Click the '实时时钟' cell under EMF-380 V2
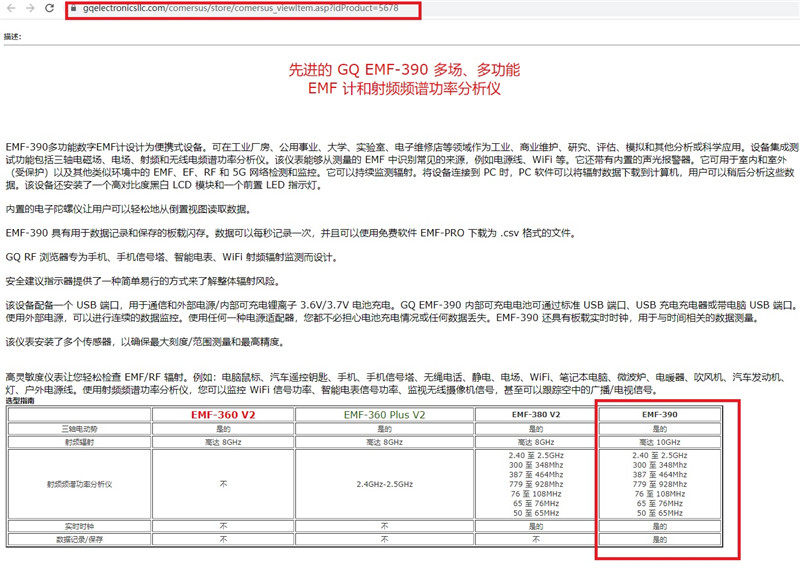 pyautogui.click(x=536, y=526)
